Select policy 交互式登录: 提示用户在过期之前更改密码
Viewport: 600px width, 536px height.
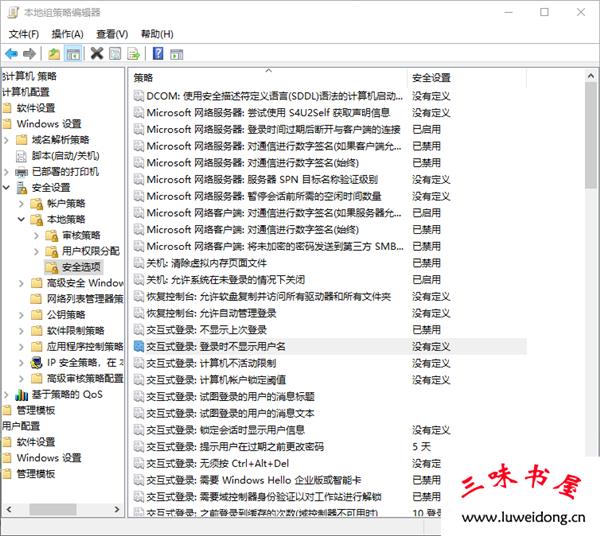point(235,447)
